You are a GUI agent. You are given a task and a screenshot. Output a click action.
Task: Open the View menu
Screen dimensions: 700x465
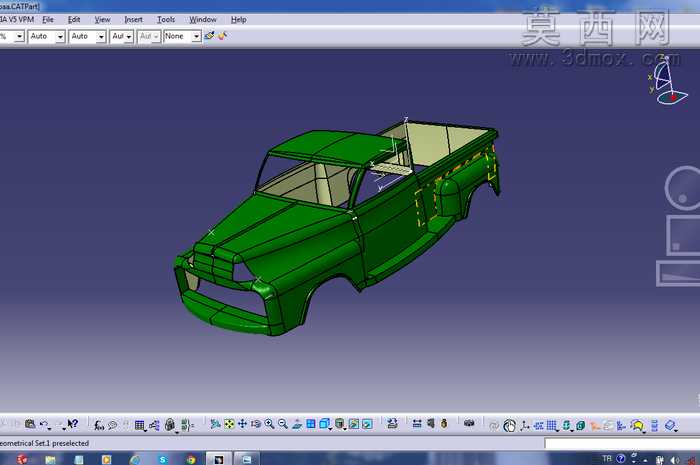(x=102, y=20)
